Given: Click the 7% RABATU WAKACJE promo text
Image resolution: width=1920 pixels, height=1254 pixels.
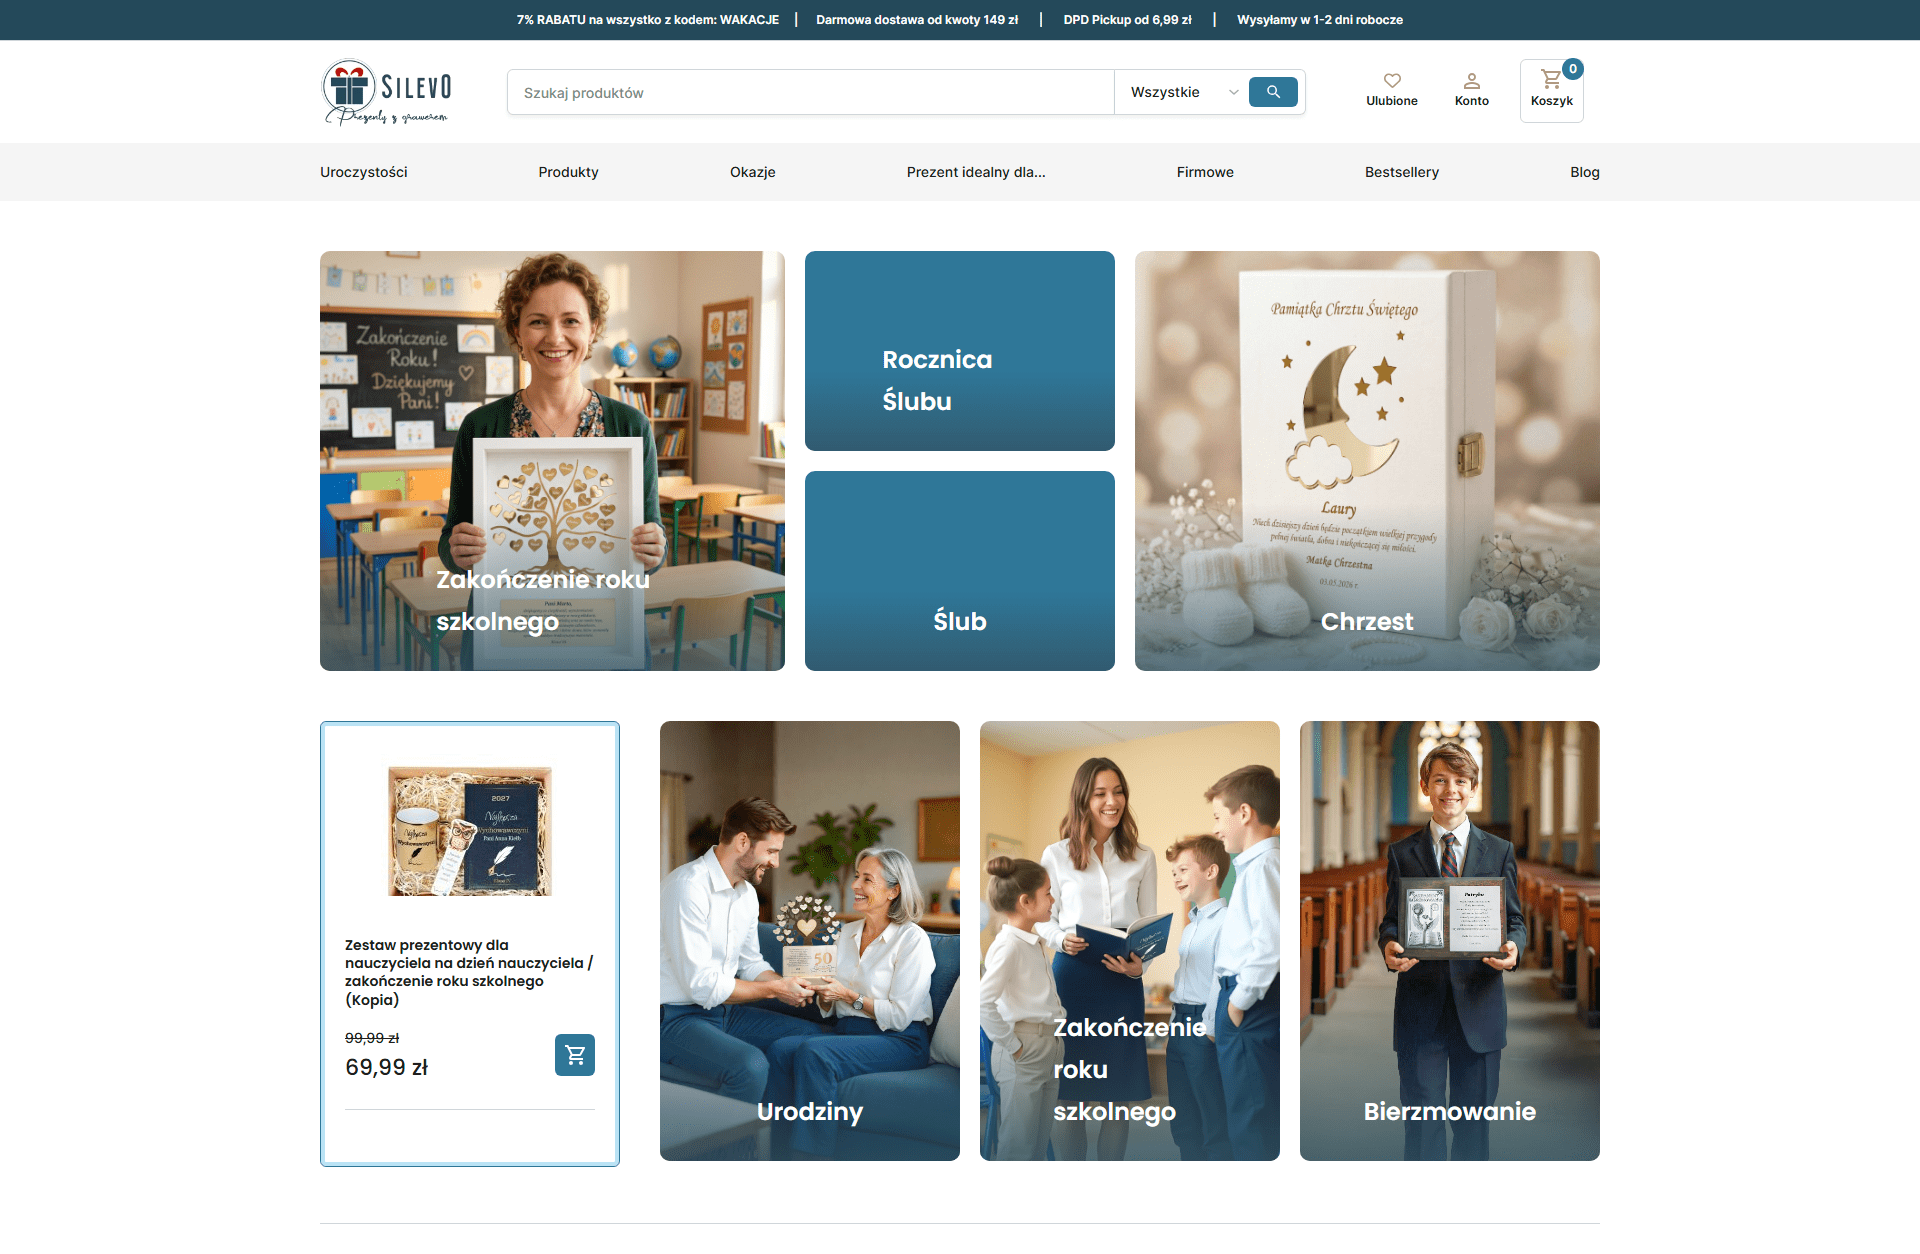Looking at the screenshot, I should pyautogui.click(x=648, y=20).
